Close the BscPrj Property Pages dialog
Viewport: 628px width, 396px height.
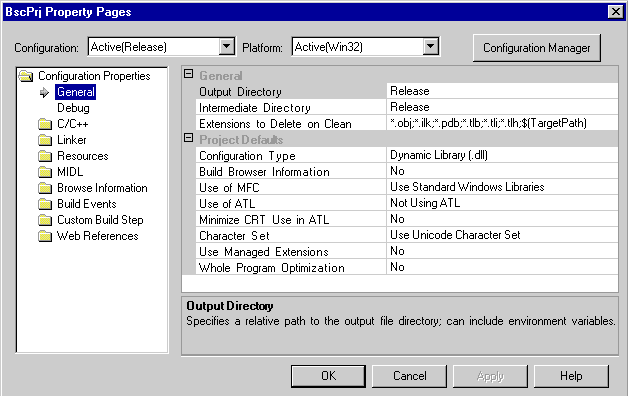pyautogui.click(x=616, y=12)
